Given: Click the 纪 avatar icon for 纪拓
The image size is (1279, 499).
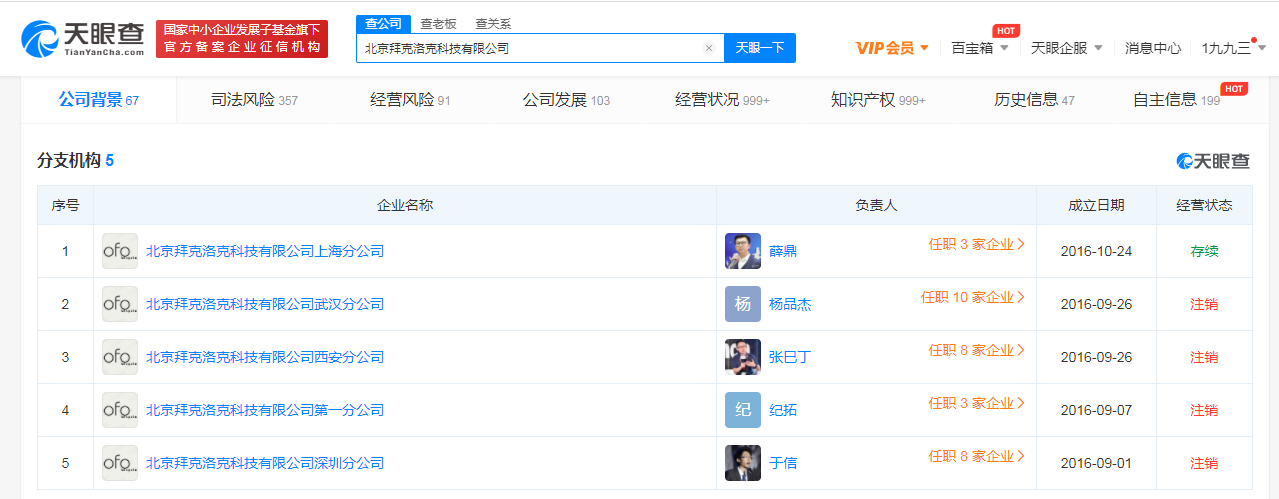Looking at the screenshot, I should coord(742,410).
